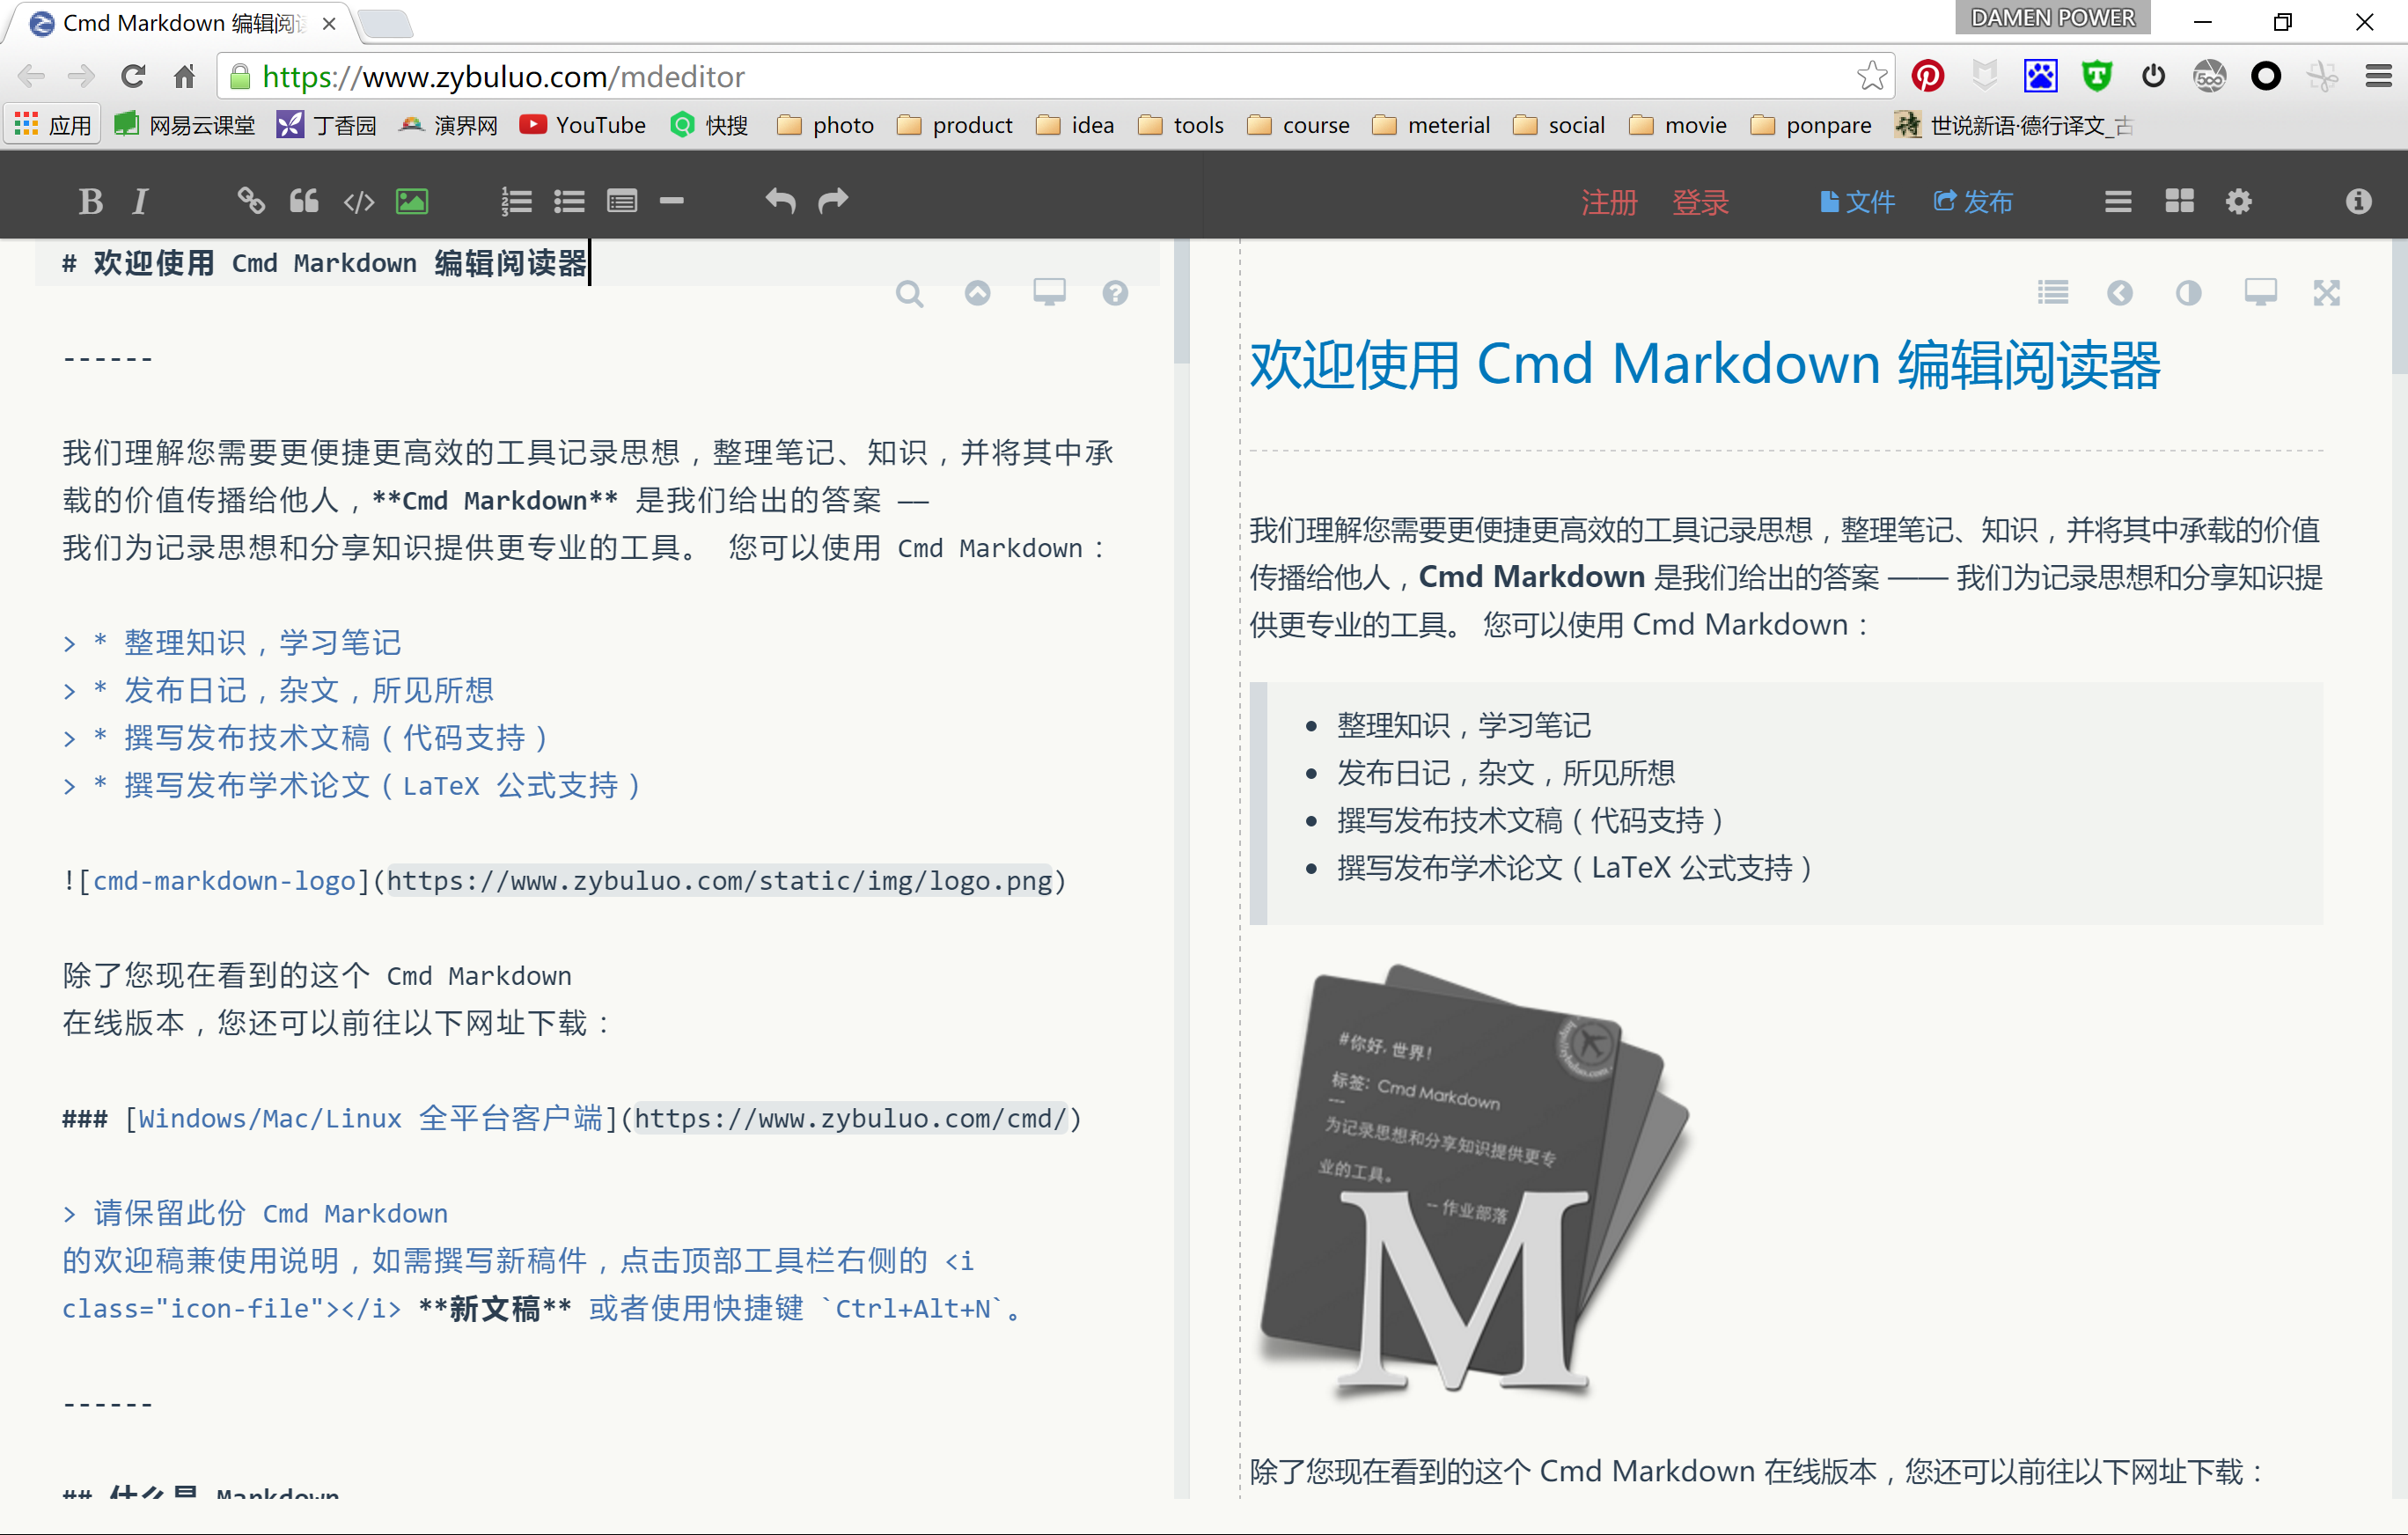Insert a heading with the heading icon
2408x1535 pixels.
[x=622, y=201]
